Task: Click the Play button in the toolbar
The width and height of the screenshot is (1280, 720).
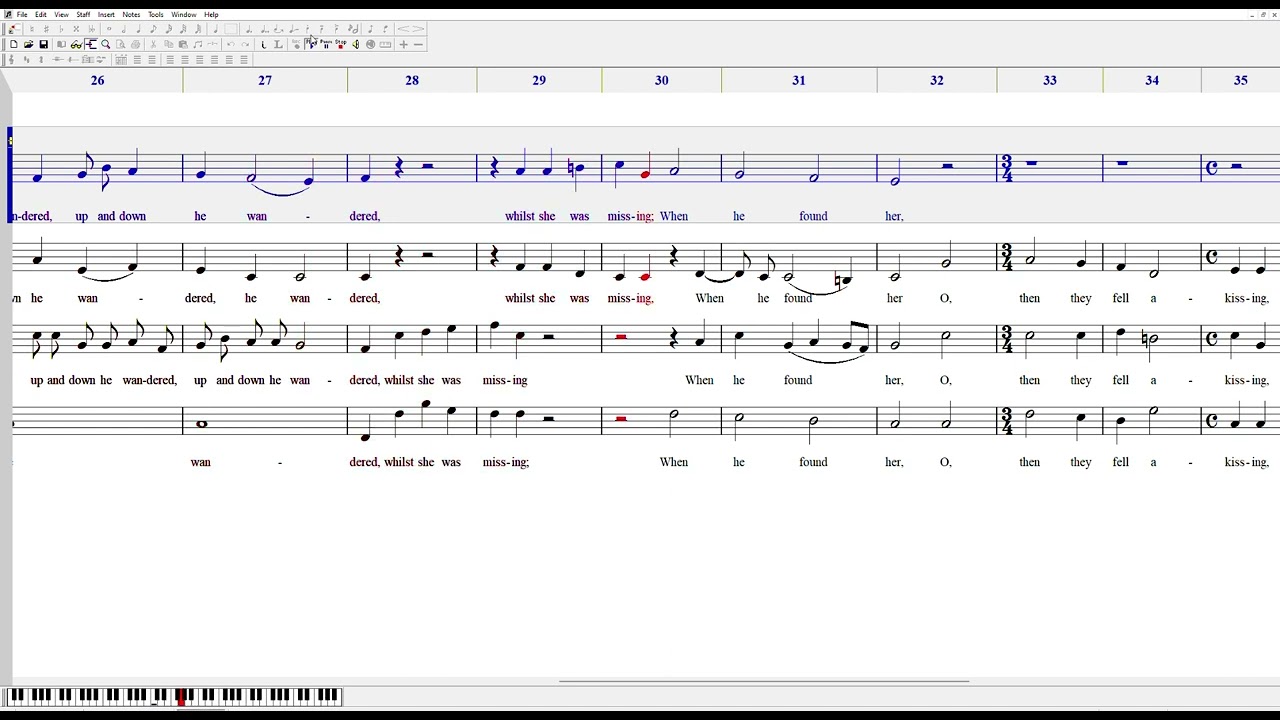Action: (x=312, y=44)
